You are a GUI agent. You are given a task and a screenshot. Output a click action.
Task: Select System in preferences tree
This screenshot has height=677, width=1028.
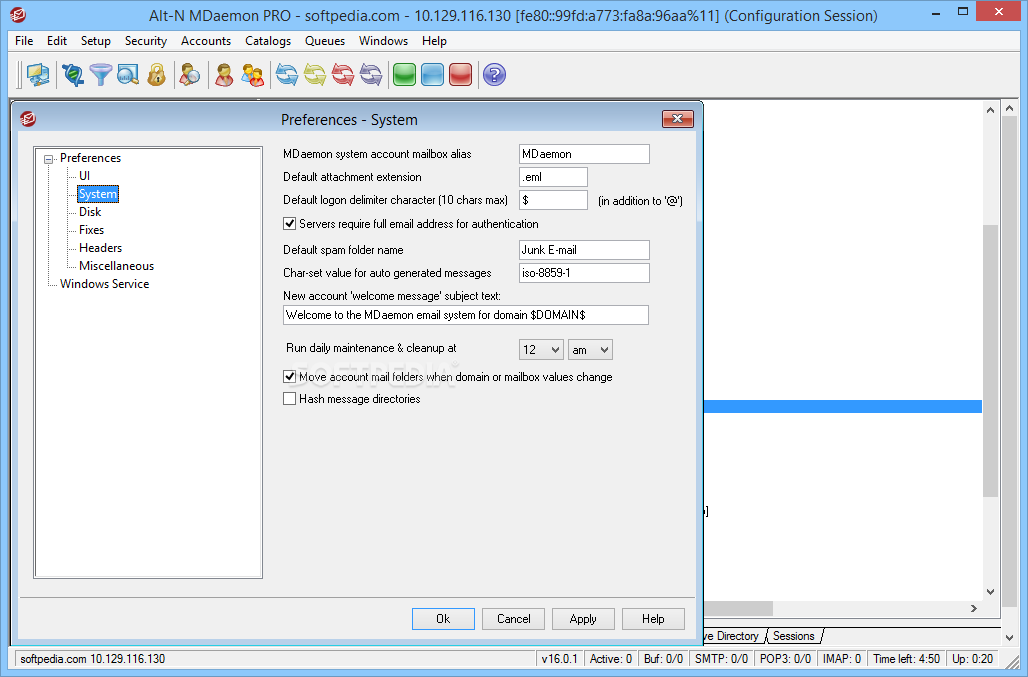[x=98, y=194]
